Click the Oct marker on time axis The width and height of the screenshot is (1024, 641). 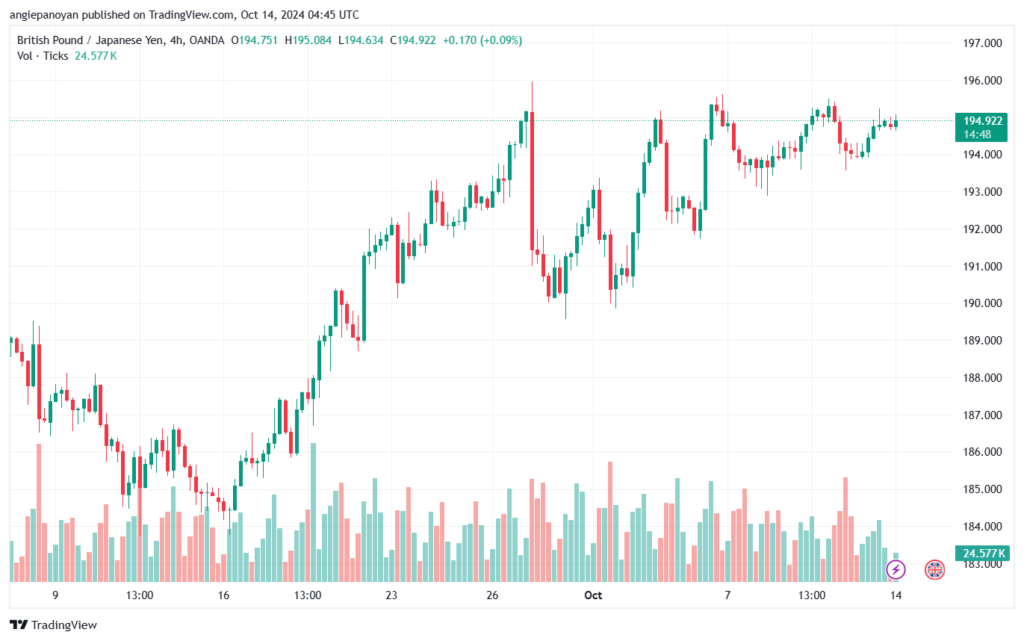593,595
